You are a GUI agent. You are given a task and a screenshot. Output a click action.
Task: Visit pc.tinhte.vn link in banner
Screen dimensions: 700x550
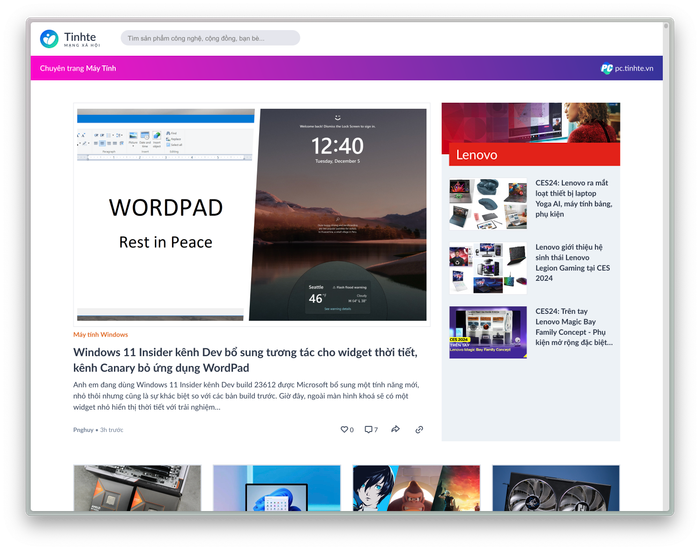coord(634,68)
